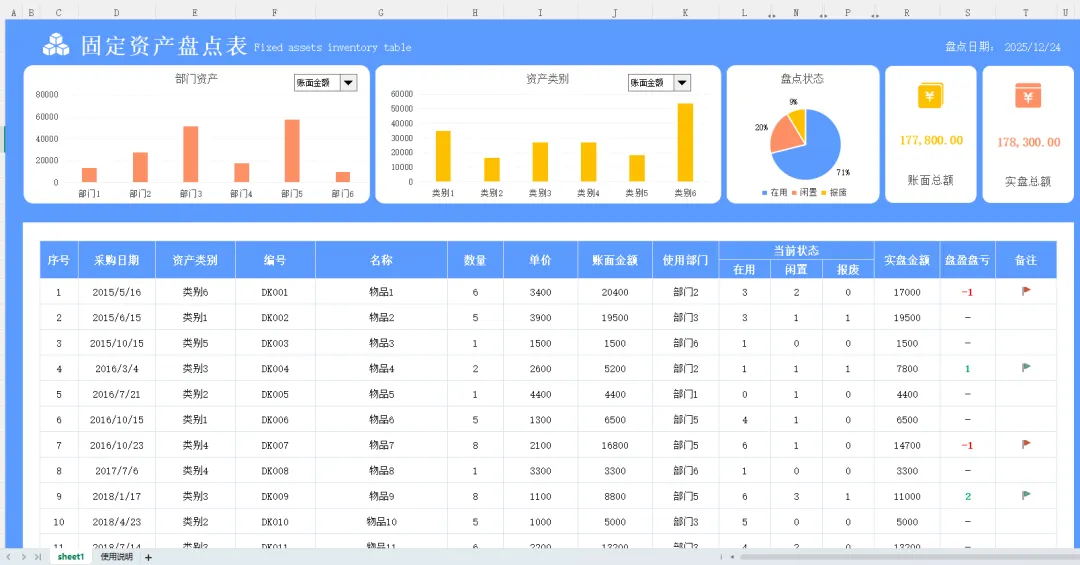Click the 部门5 bar in the department chart
Viewport: 1080px width, 565px height.
(292, 151)
